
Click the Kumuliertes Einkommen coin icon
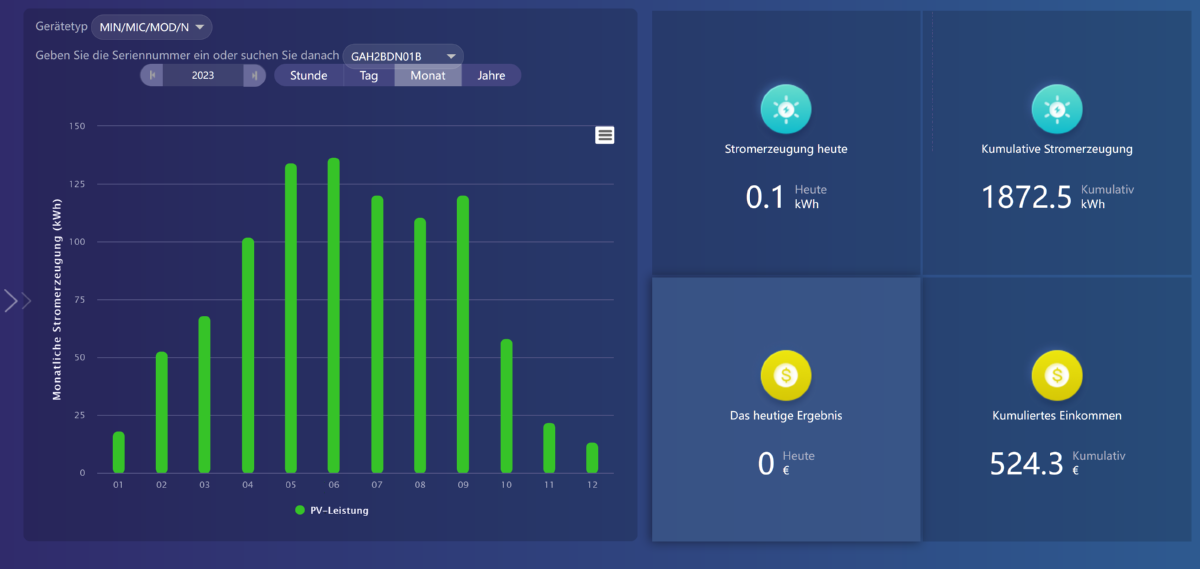point(1056,375)
